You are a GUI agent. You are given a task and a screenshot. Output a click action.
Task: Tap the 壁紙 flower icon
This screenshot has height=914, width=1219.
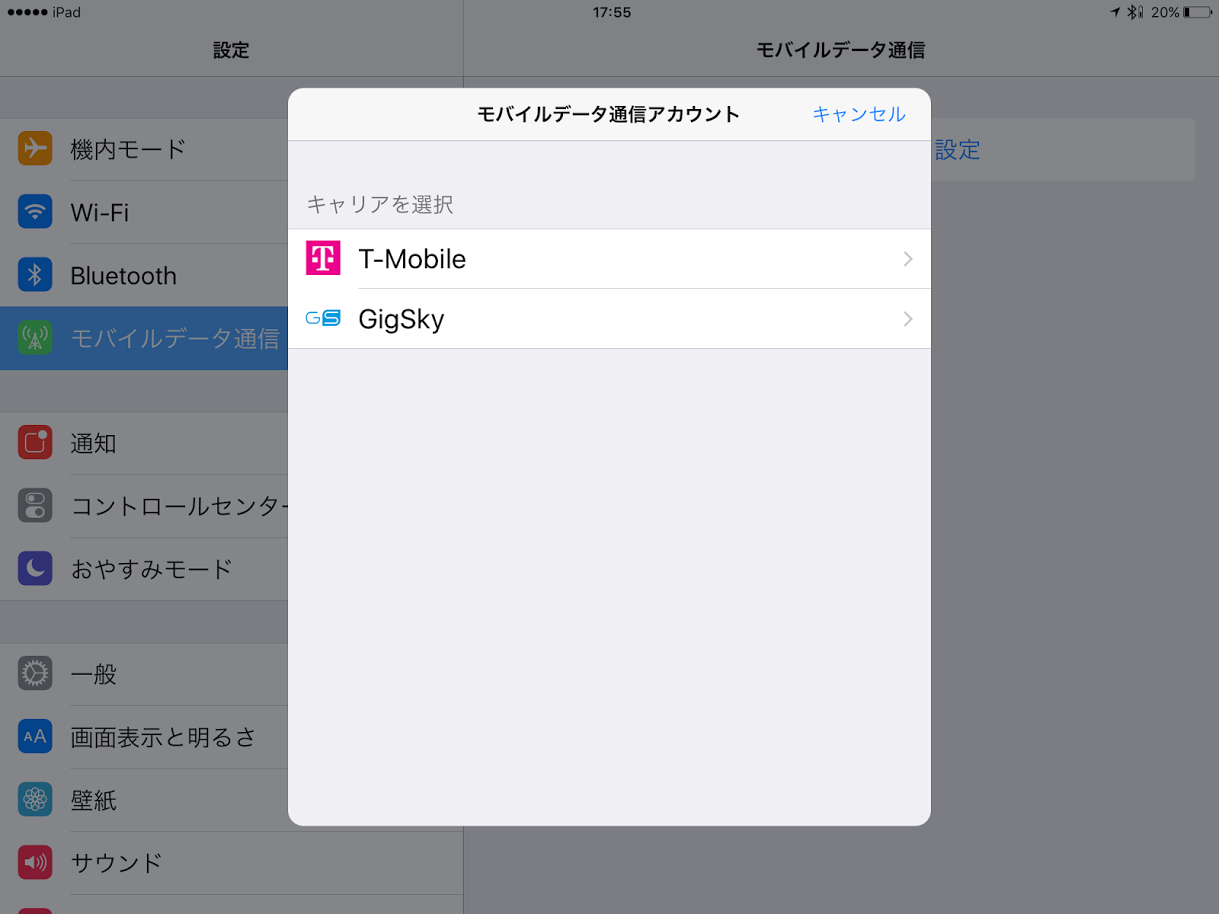(35, 800)
